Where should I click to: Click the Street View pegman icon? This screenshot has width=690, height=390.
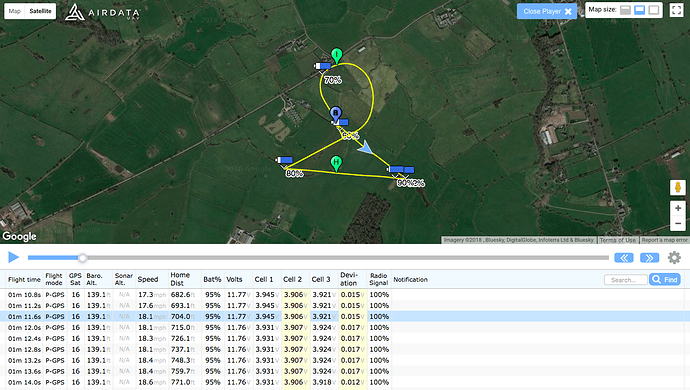(x=678, y=188)
